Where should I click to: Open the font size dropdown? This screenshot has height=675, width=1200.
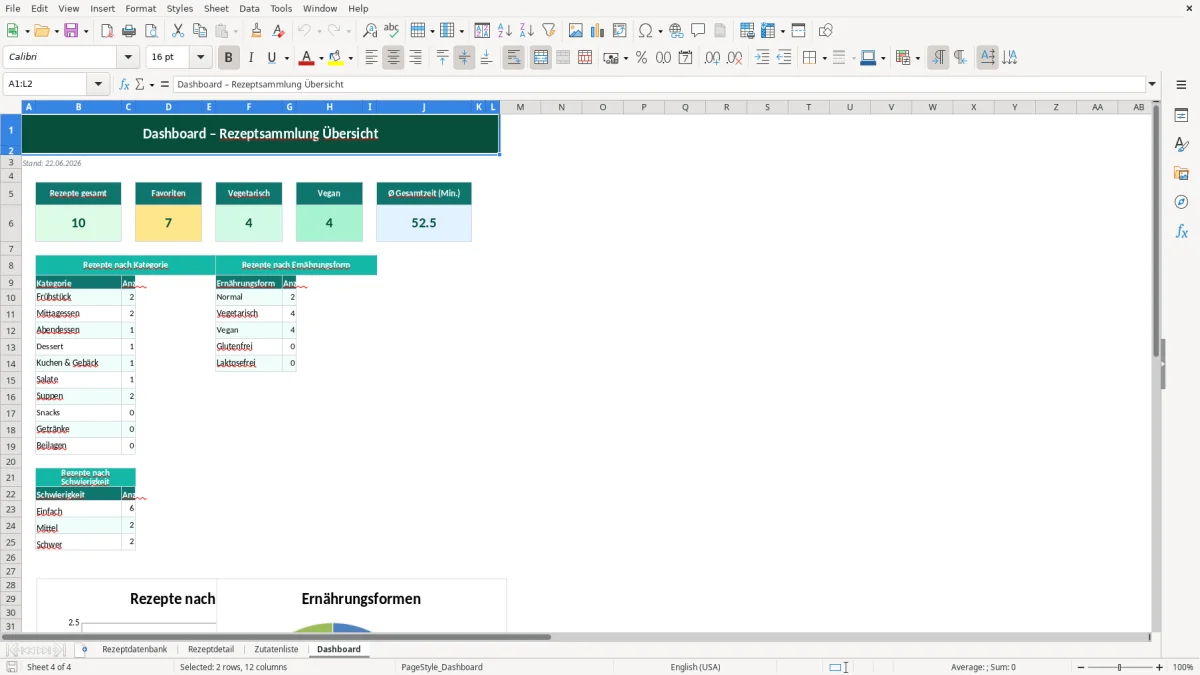tap(201, 58)
